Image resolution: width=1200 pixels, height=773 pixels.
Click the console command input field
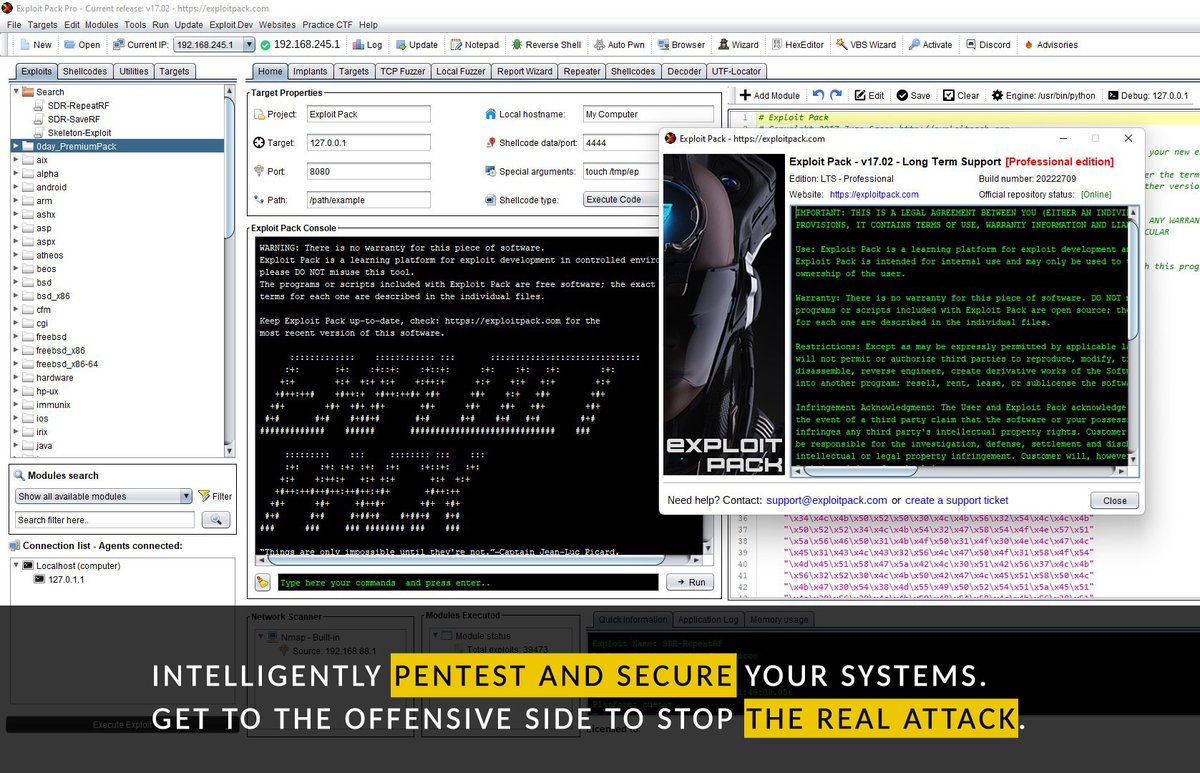pyautogui.click(x=468, y=582)
